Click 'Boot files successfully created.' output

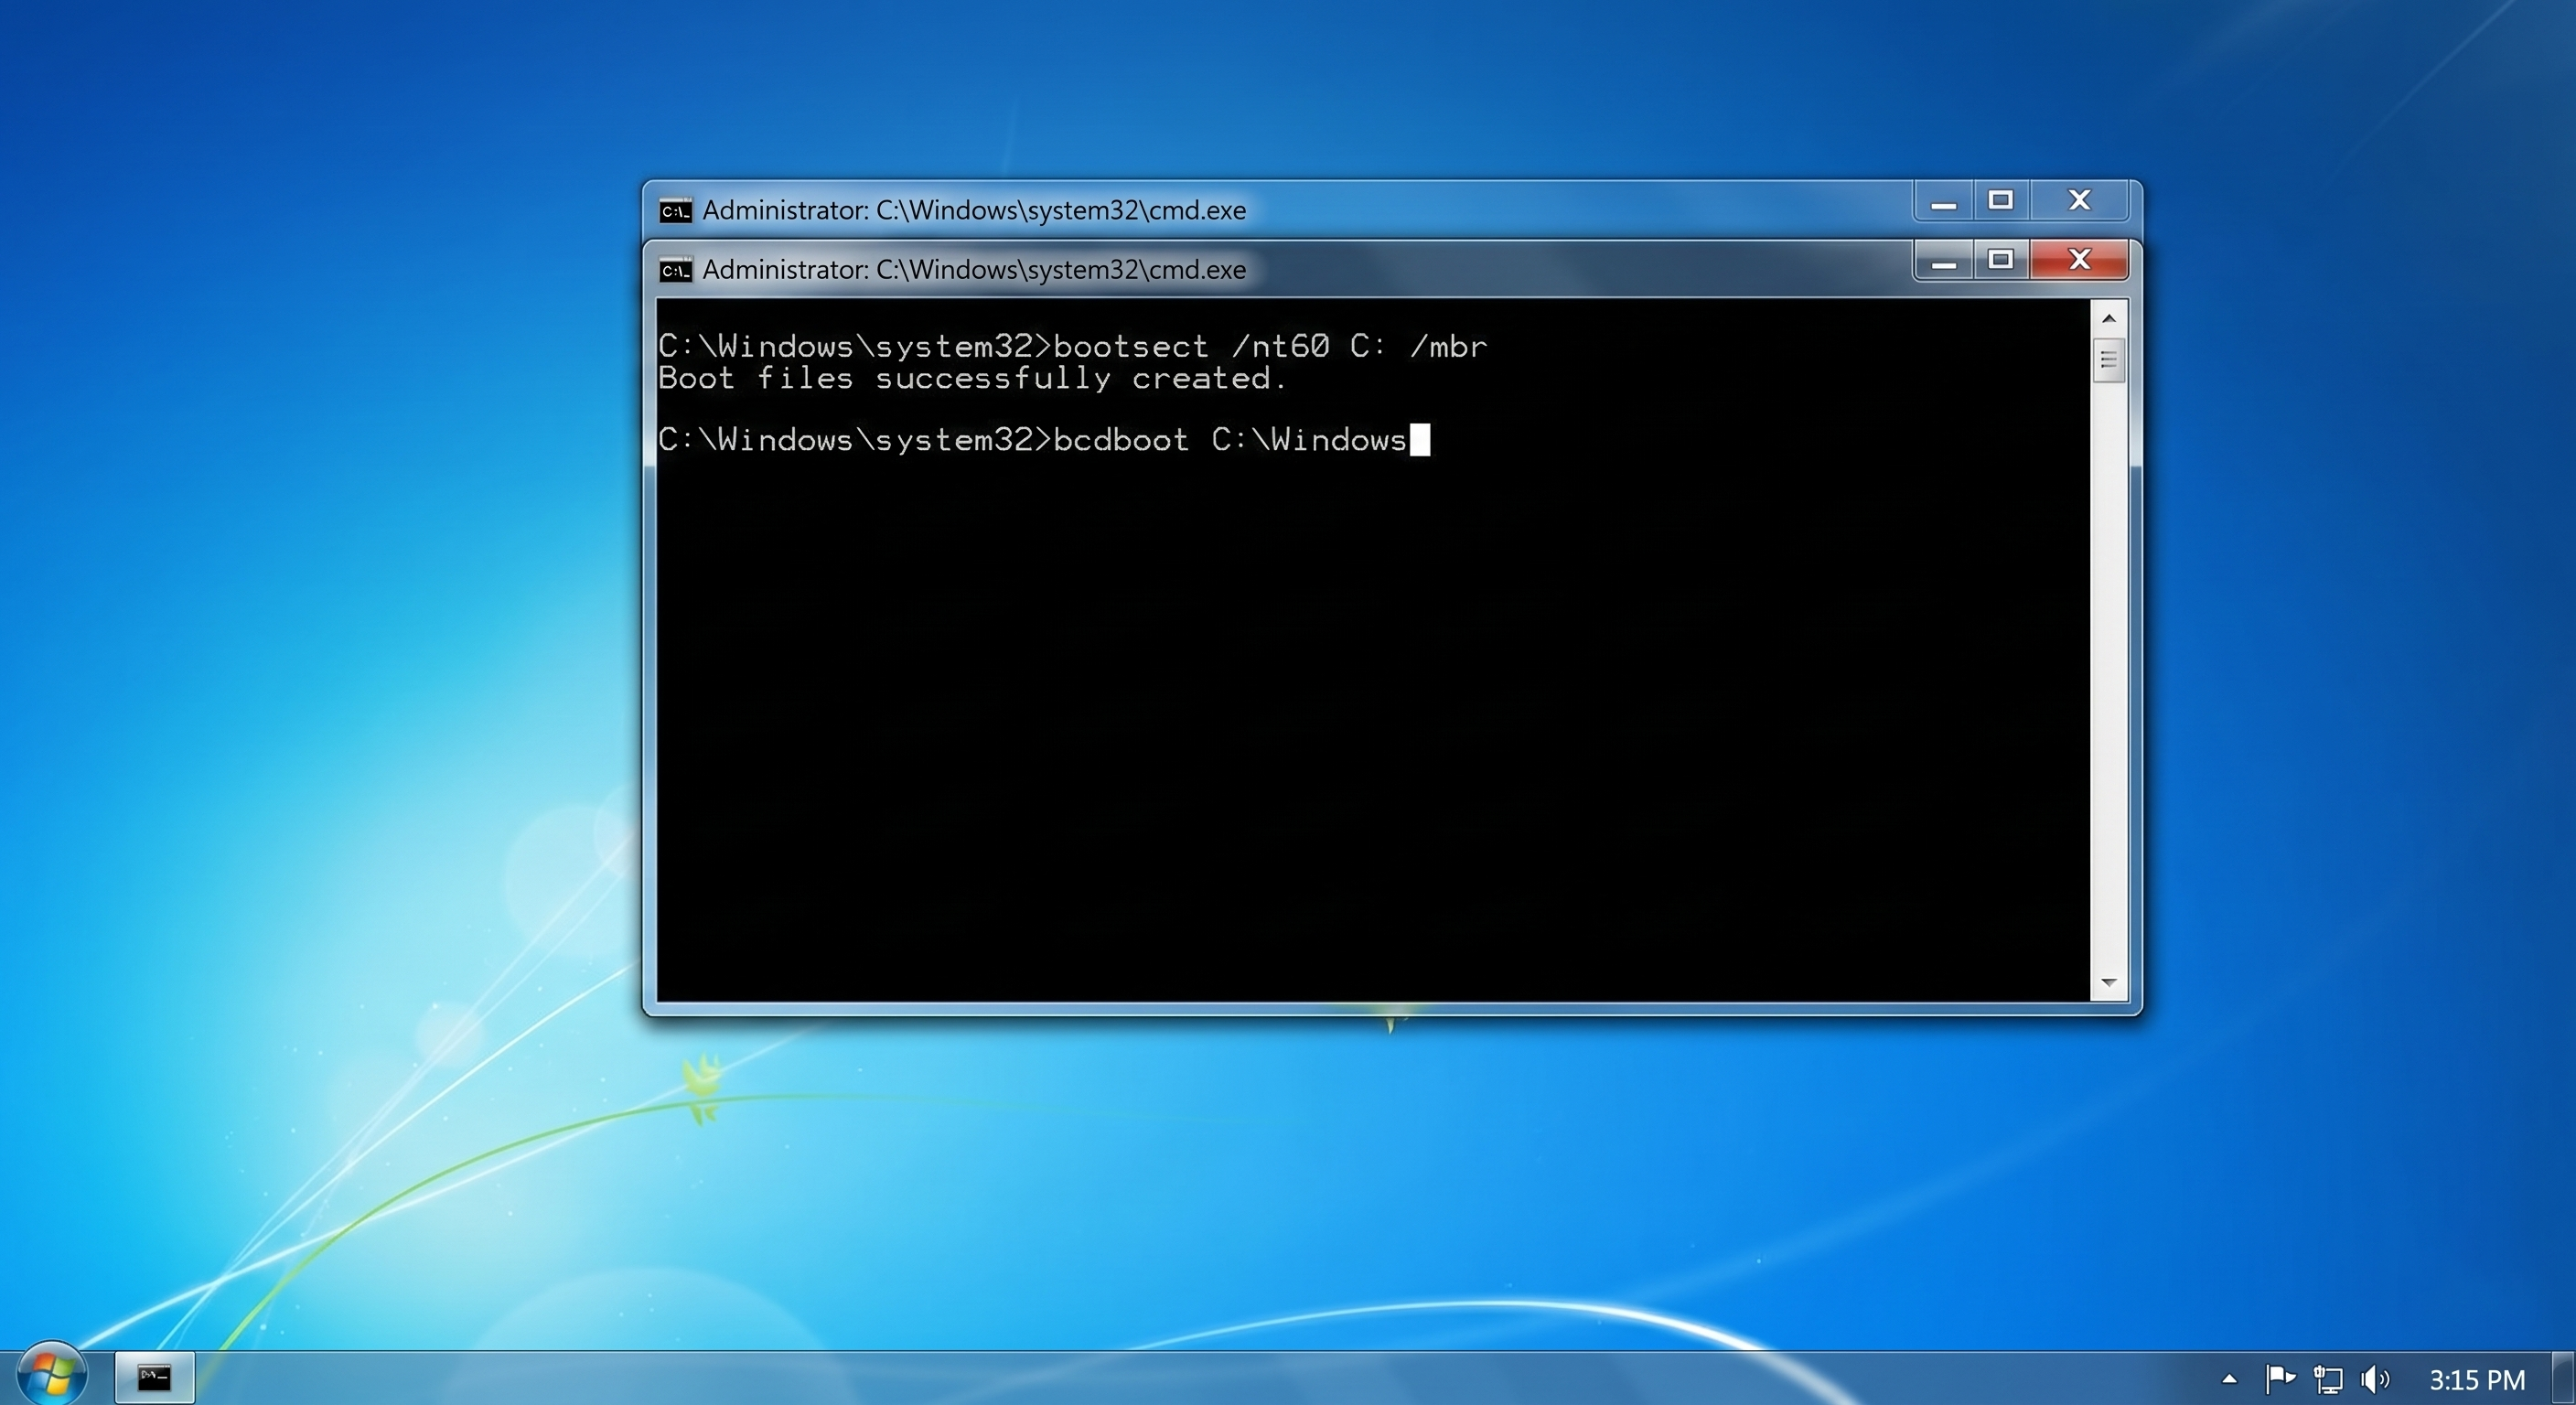[x=972, y=379]
